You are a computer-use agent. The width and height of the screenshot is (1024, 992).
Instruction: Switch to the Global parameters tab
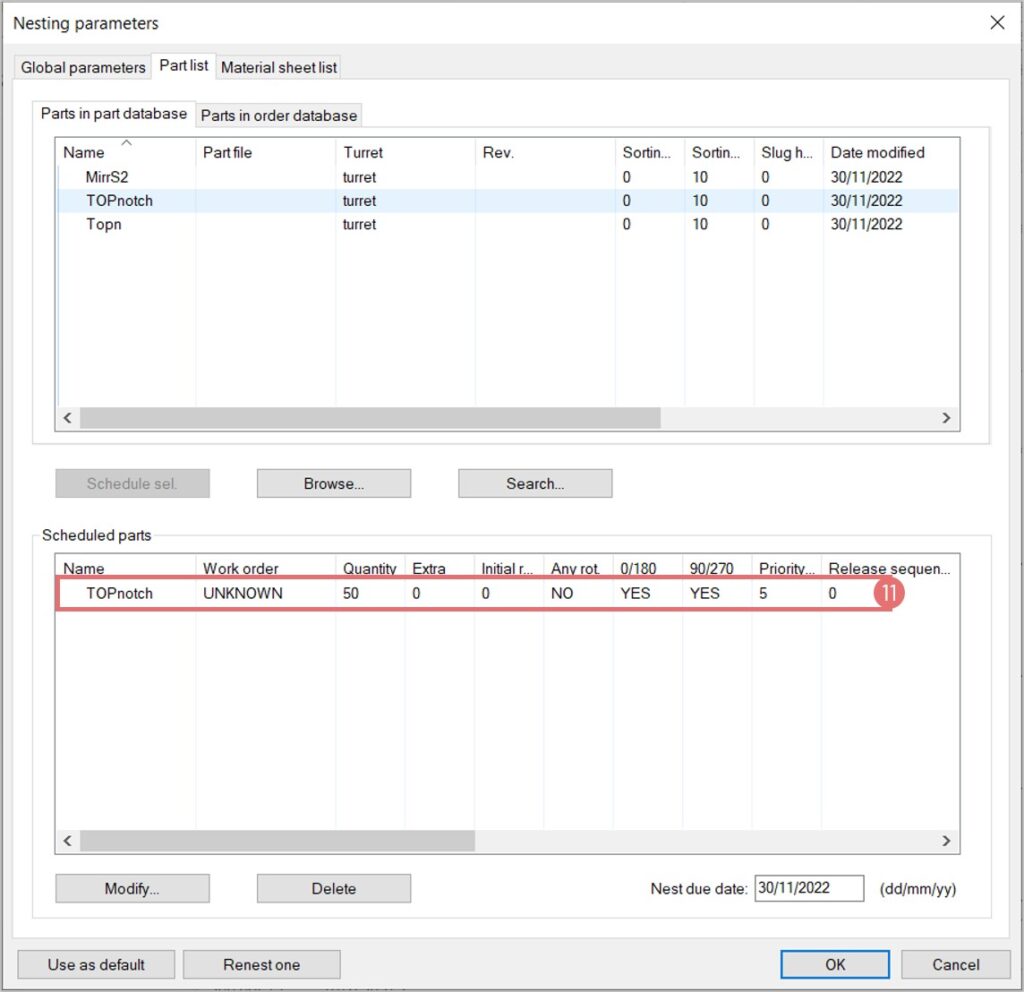coord(83,68)
